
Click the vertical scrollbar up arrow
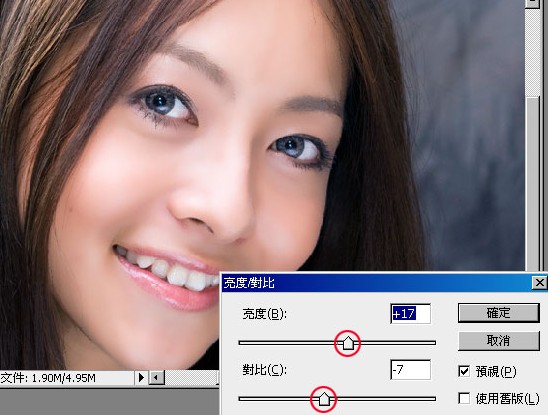click(533, 3)
